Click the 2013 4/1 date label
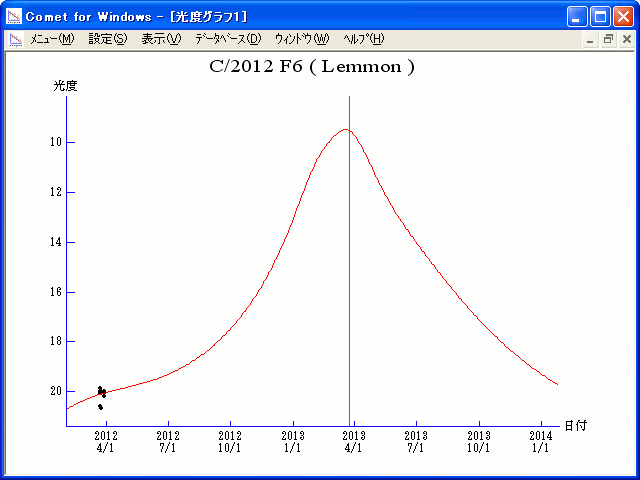 pos(354,442)
